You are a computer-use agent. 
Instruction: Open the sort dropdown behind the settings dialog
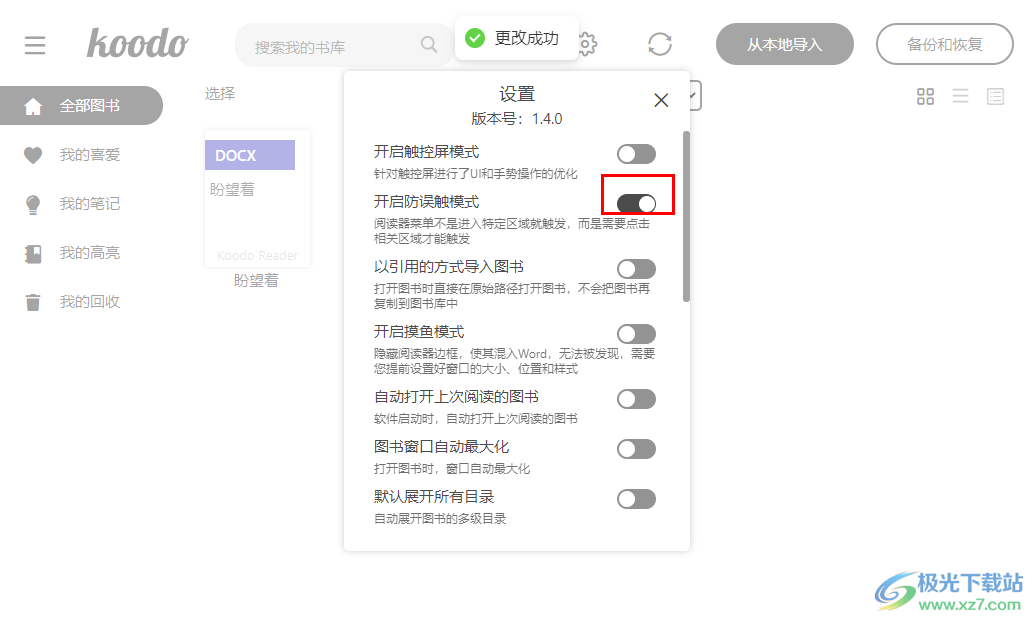coord(695,96)
